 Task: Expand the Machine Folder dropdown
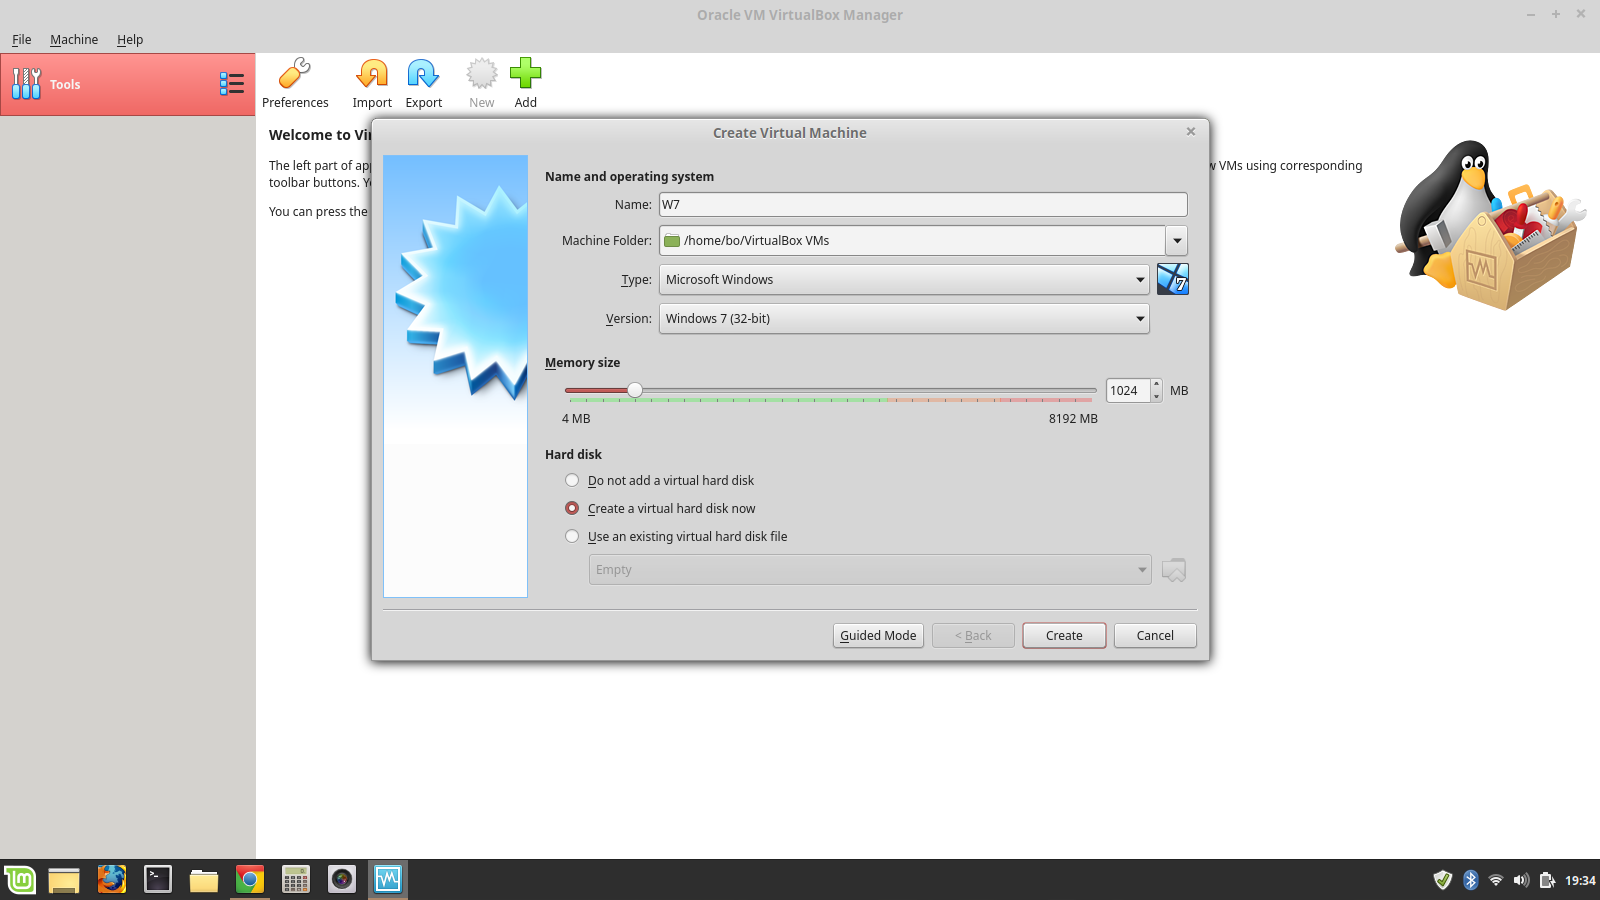click(x=1177, y=241)
